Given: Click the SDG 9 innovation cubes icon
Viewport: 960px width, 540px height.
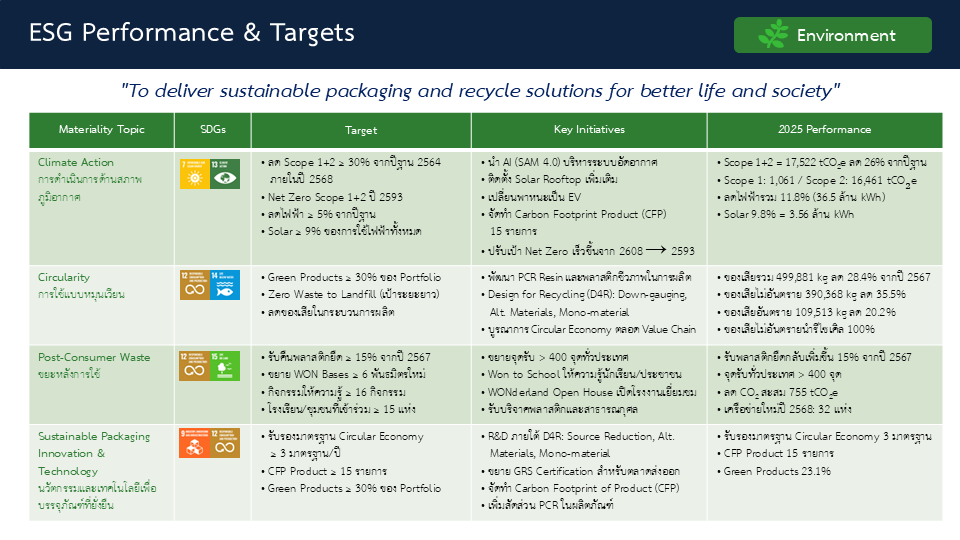Looking at the screenshot, I should pos(195,443).
